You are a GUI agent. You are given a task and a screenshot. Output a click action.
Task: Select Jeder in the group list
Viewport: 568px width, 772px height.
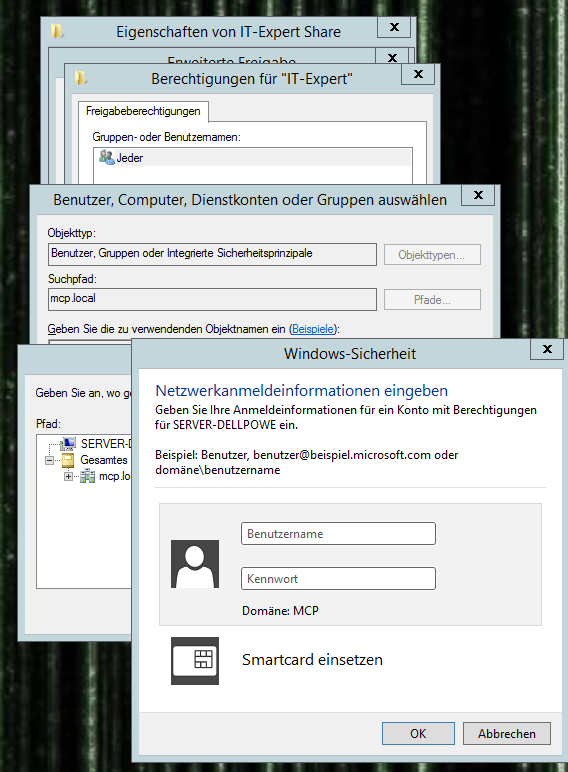point(252,158)
